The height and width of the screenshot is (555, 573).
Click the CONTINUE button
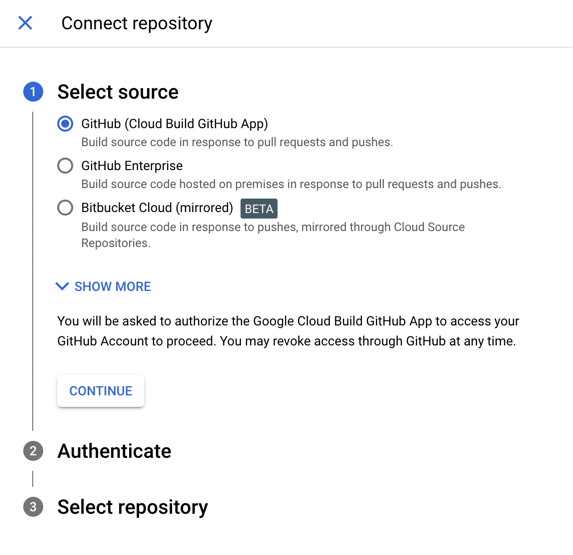pyautogui.click(x=100, y=391)
